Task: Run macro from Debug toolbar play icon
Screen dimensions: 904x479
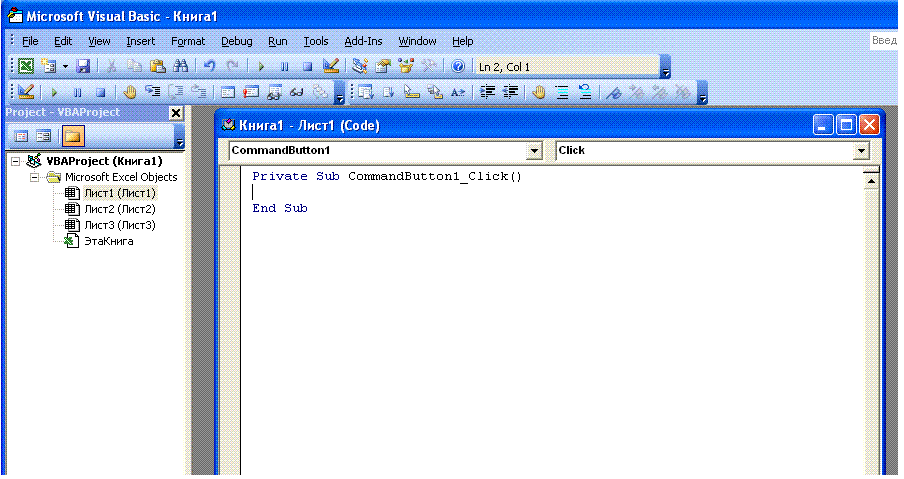Action: pyautogui.click(x=54, y=92)
